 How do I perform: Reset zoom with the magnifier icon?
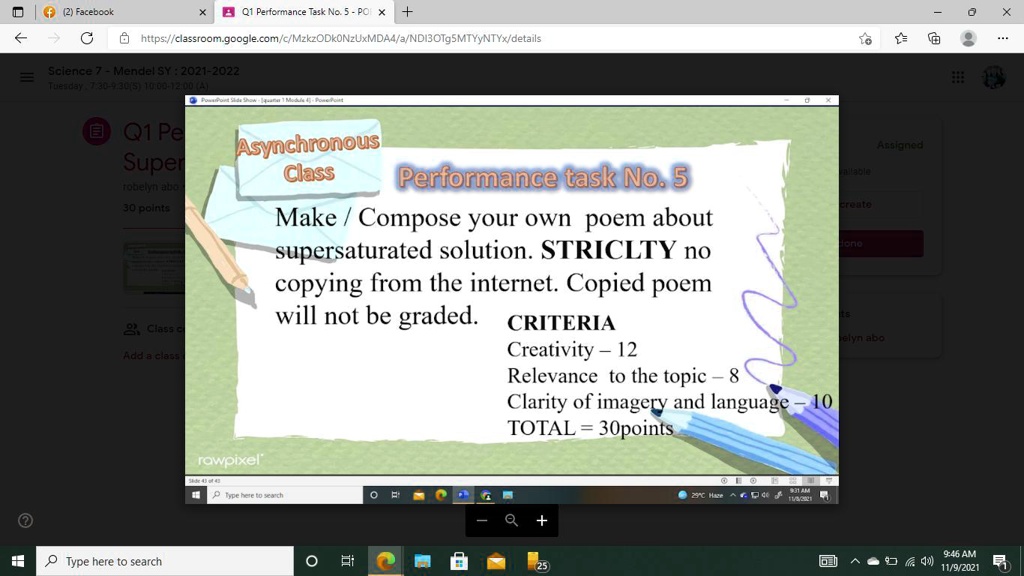(511, 520)
